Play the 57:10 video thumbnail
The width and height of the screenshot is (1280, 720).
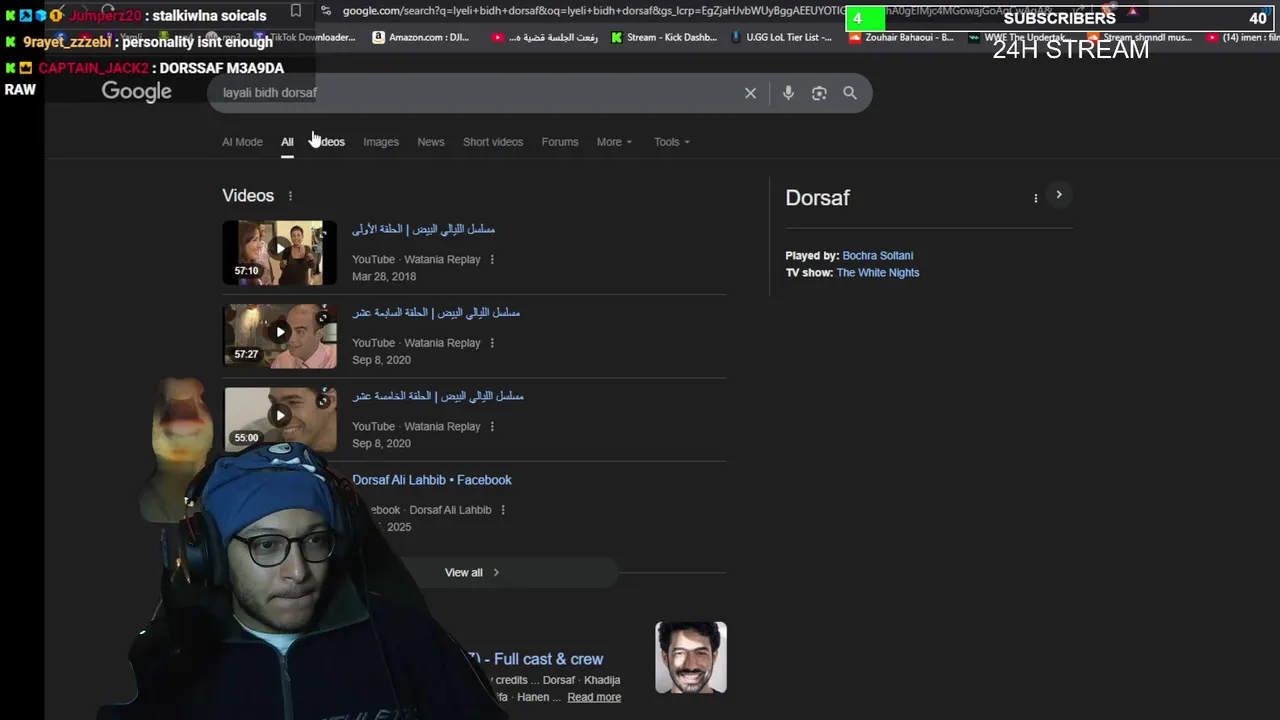(x=280, y=252)
